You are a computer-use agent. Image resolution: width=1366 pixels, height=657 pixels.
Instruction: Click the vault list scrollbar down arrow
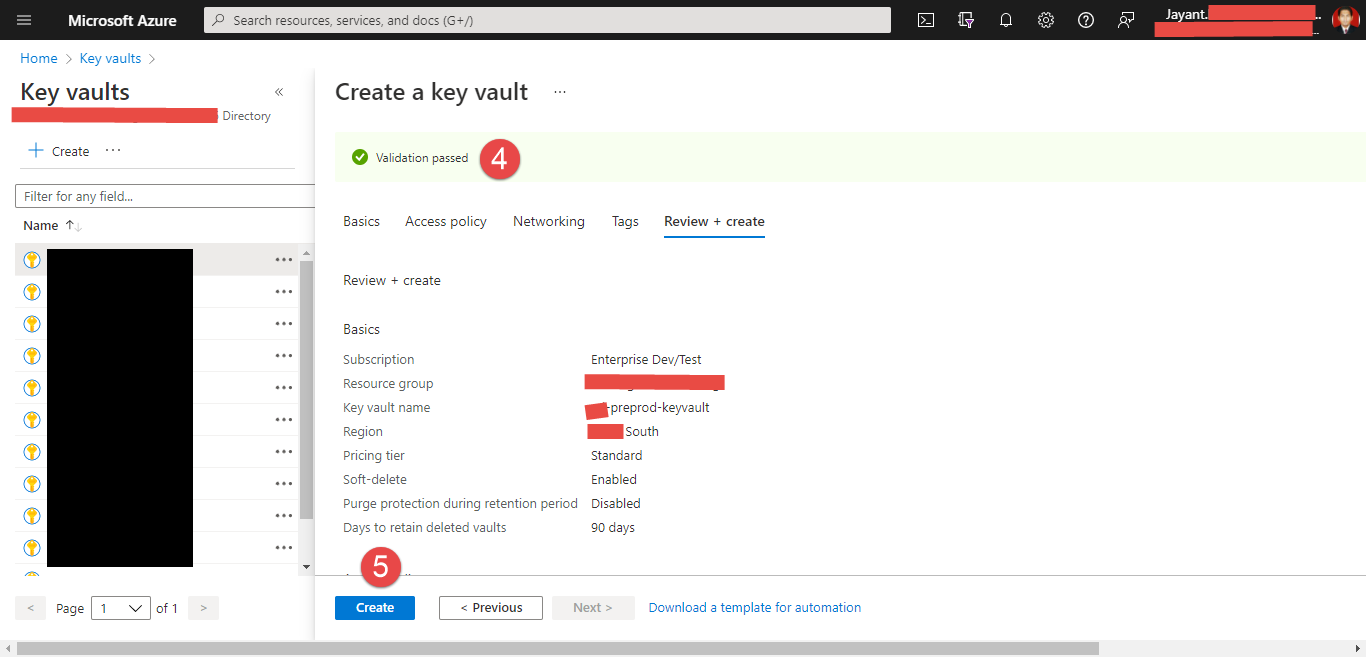click(307, 567)
